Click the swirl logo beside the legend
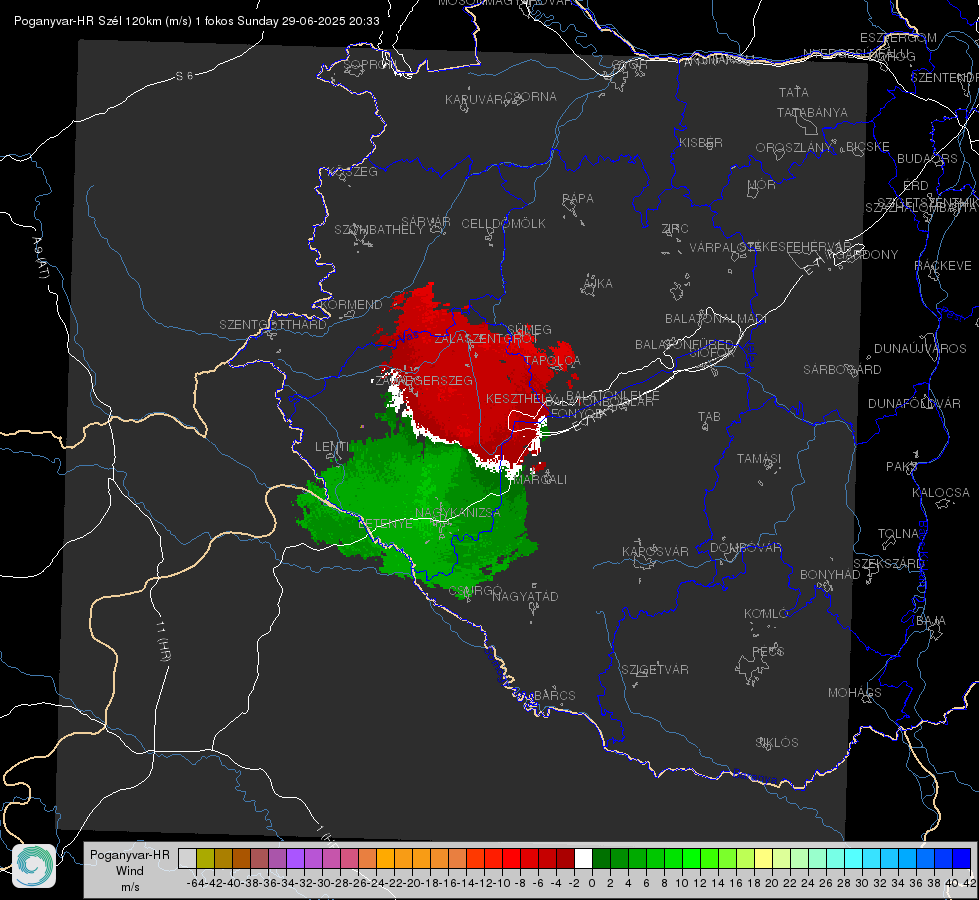The height and width of the screenshot is (900, 979). pos(34,866)
